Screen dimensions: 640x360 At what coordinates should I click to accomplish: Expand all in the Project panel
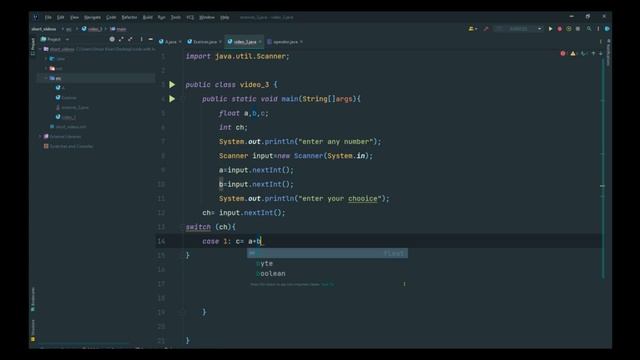click(x=121, y=39)
